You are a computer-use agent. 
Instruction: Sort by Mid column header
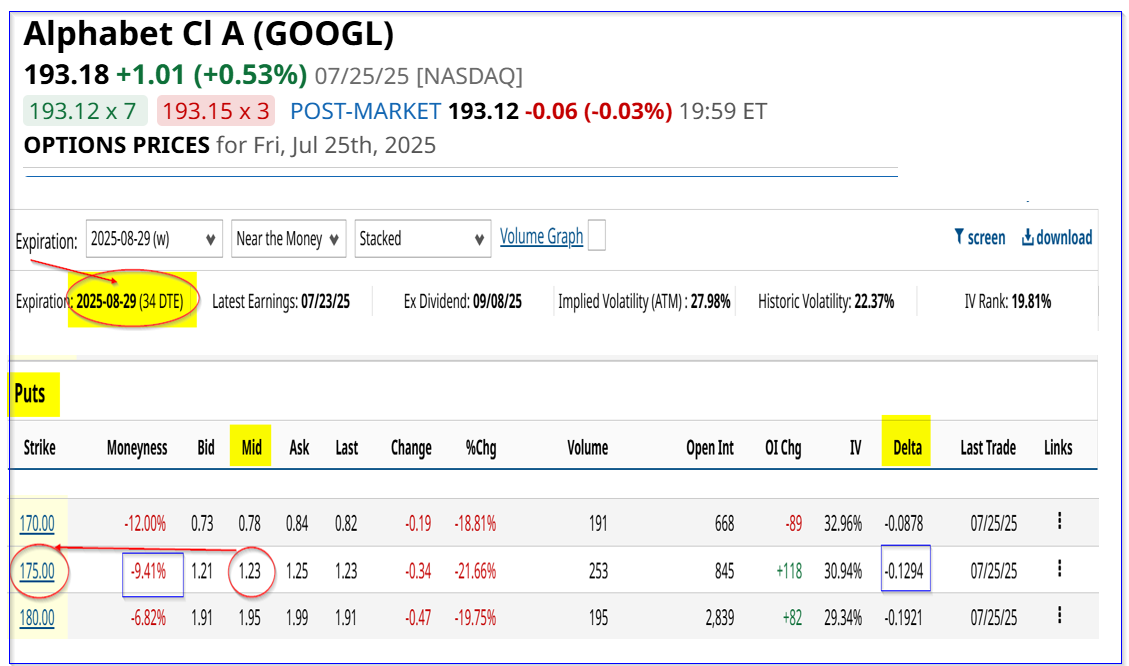pos(251,448)
